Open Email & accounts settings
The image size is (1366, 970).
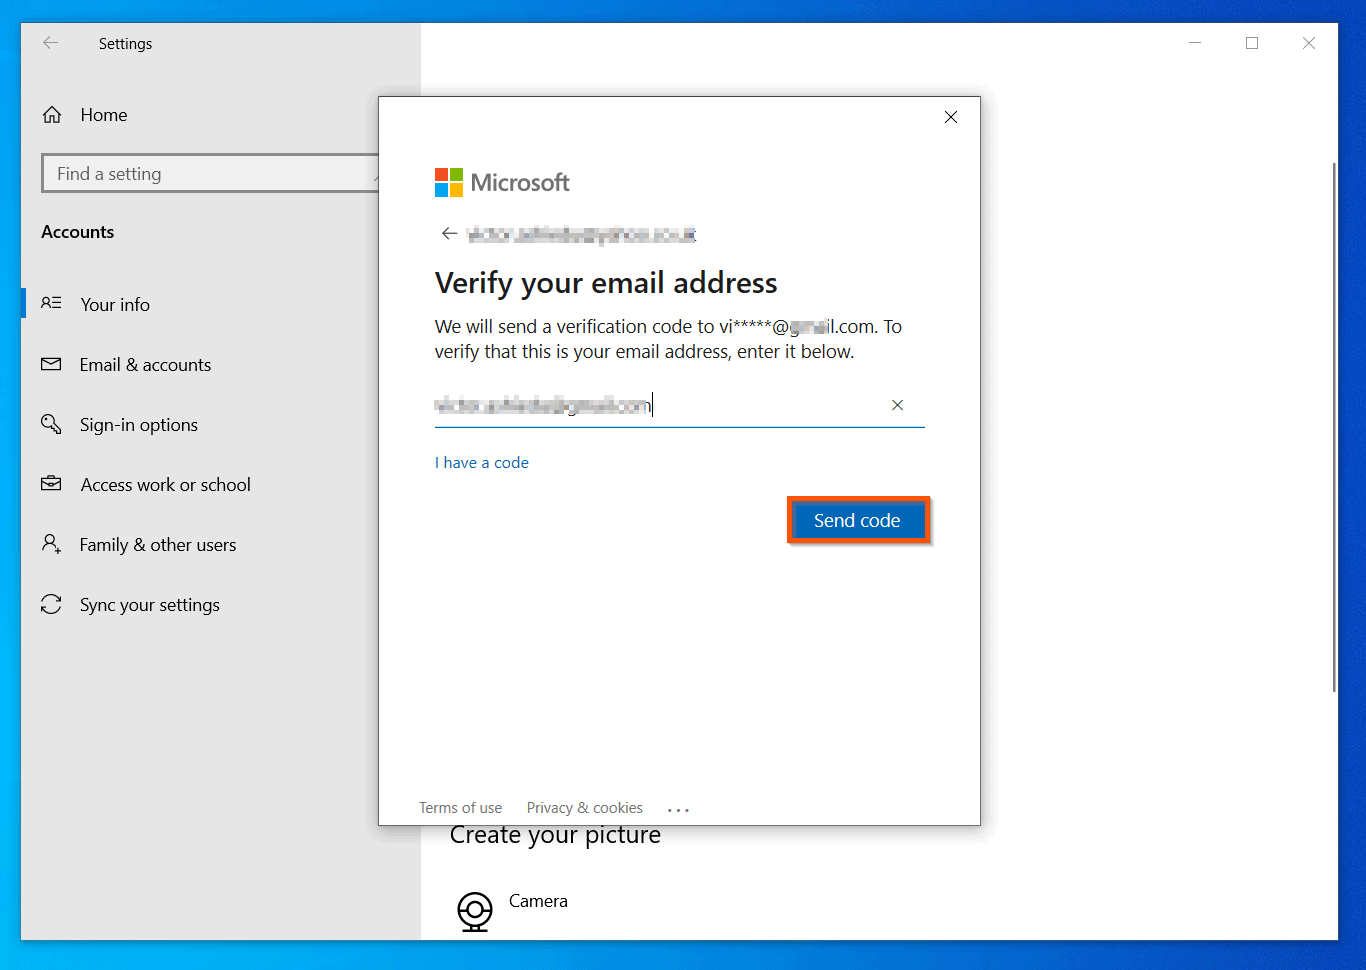pos(146,365)
